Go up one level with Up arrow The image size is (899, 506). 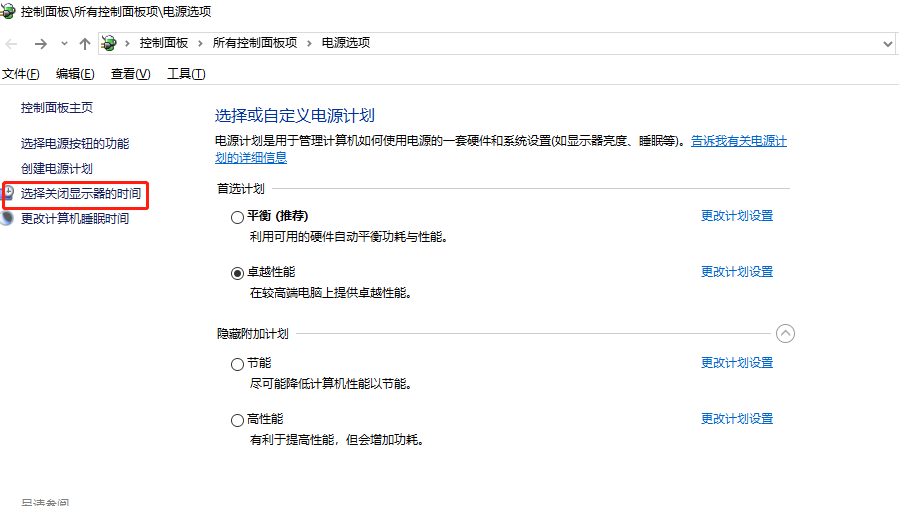pos(85,44)
